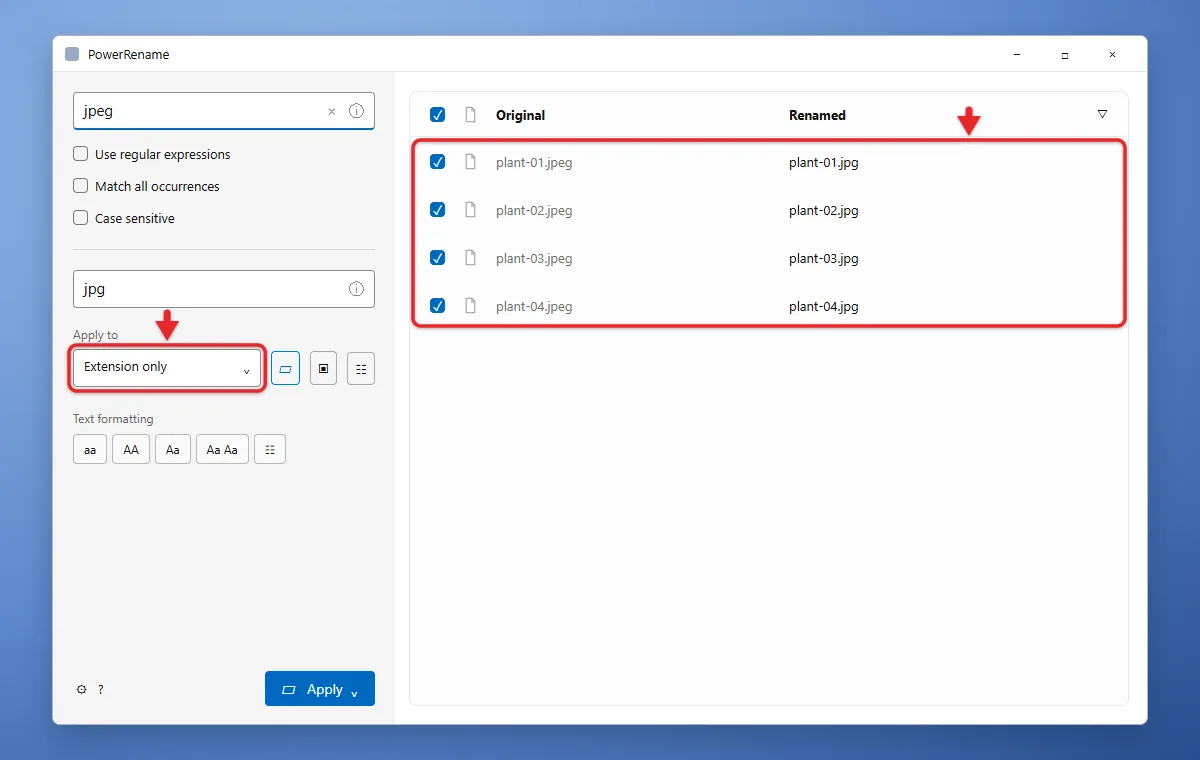Open info icon in the replace field

[x=356, y=289]
